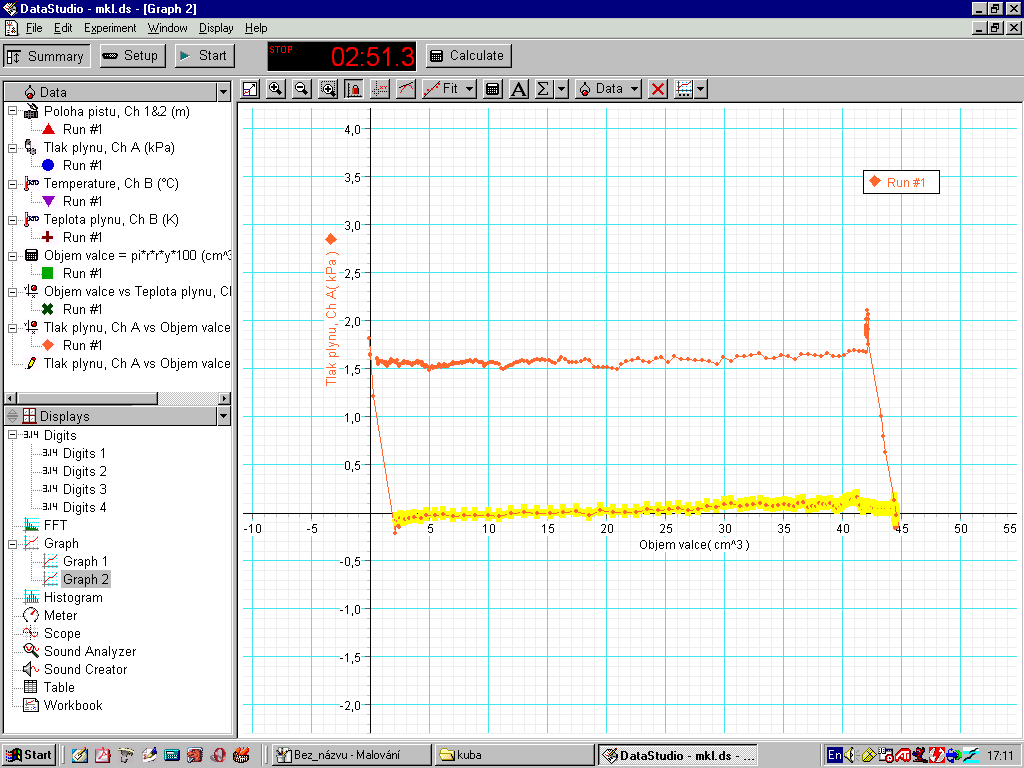Screen dimensions: 1024x768
Task: Click the Note text tool (A icon)
Action: pos(518,89)
